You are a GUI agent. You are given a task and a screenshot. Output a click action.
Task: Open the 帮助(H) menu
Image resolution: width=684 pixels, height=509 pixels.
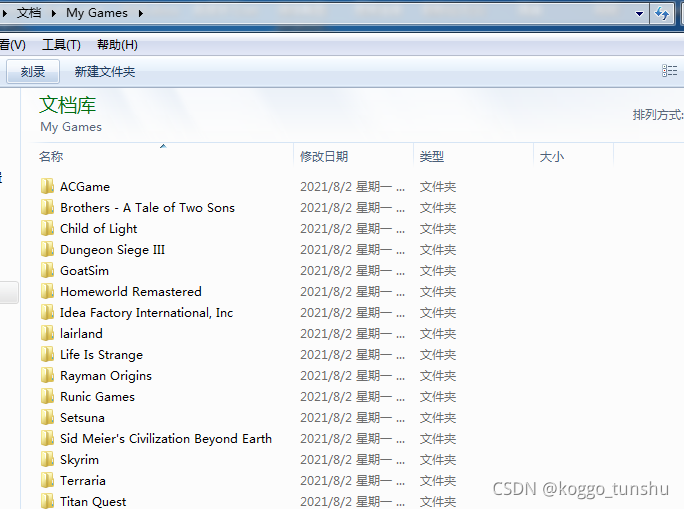coord(117,44)
